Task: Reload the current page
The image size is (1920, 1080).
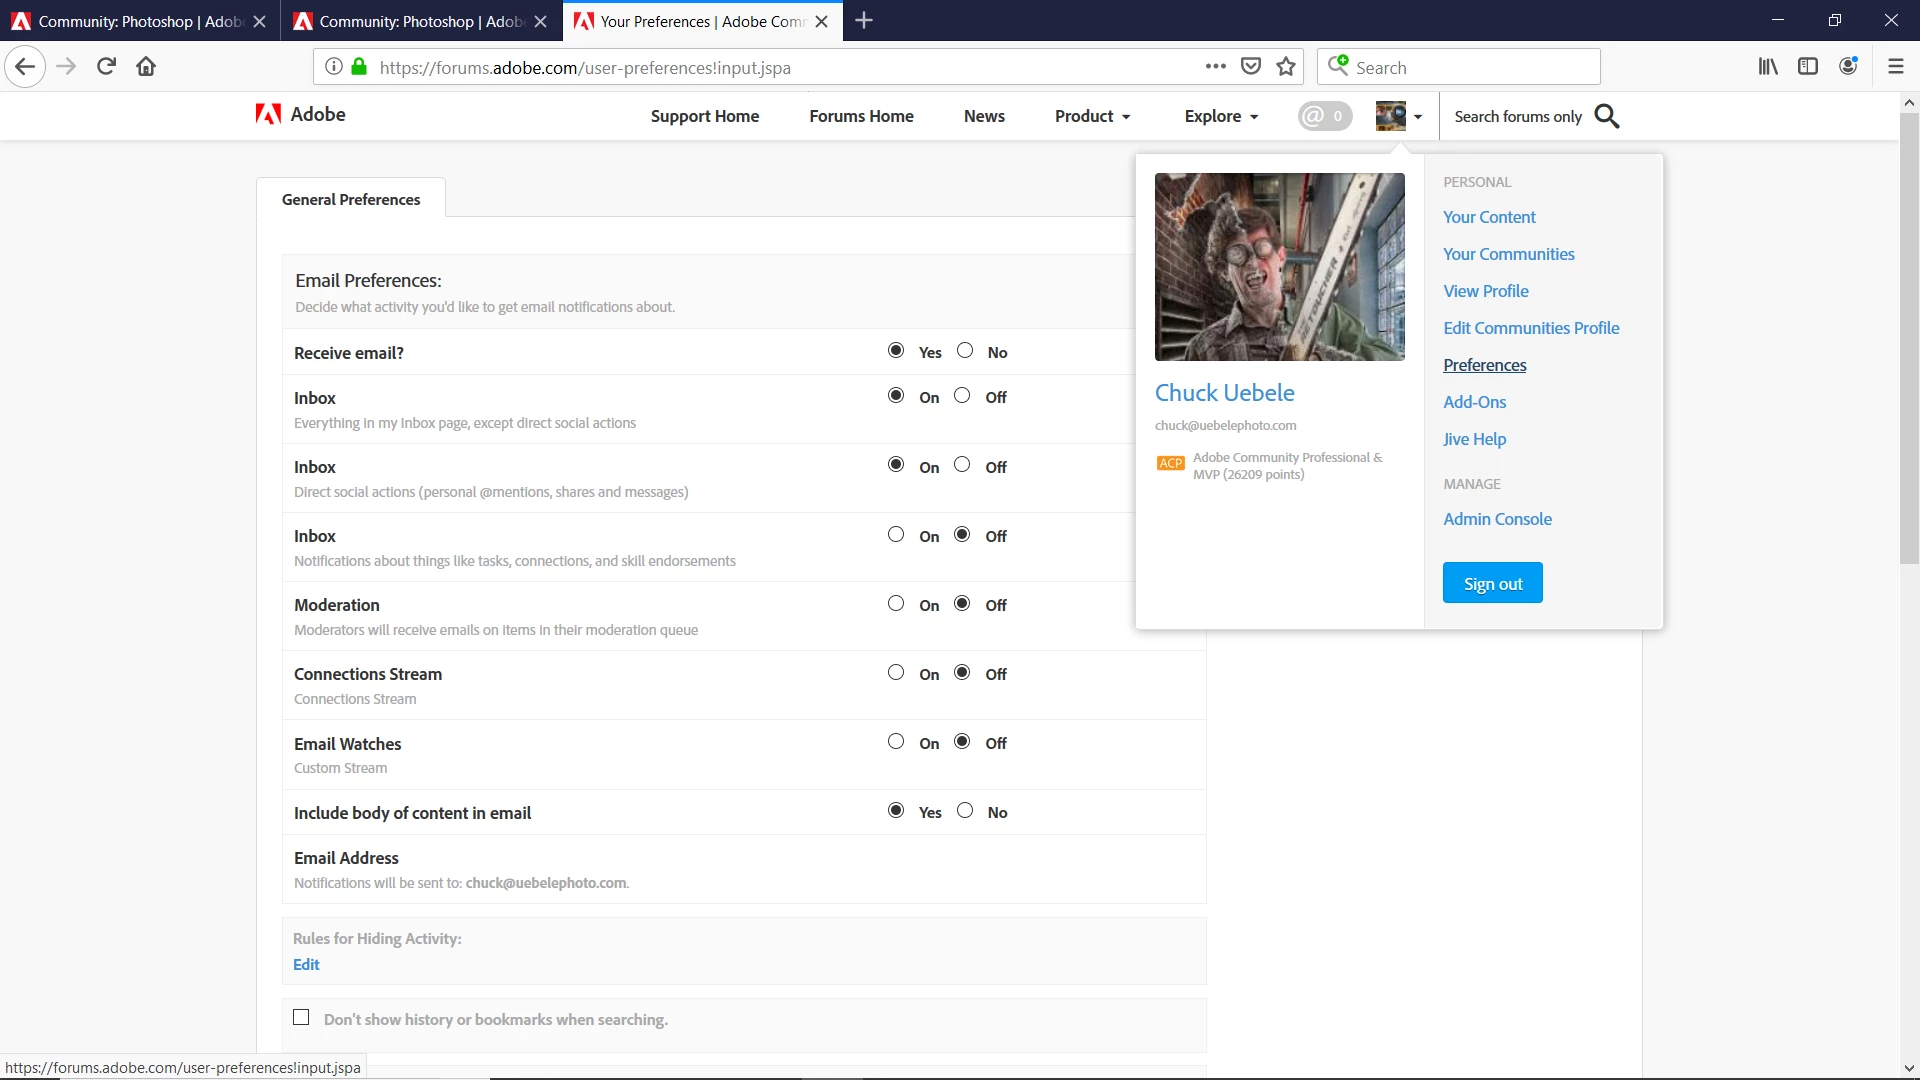Action: click(106, 67)
